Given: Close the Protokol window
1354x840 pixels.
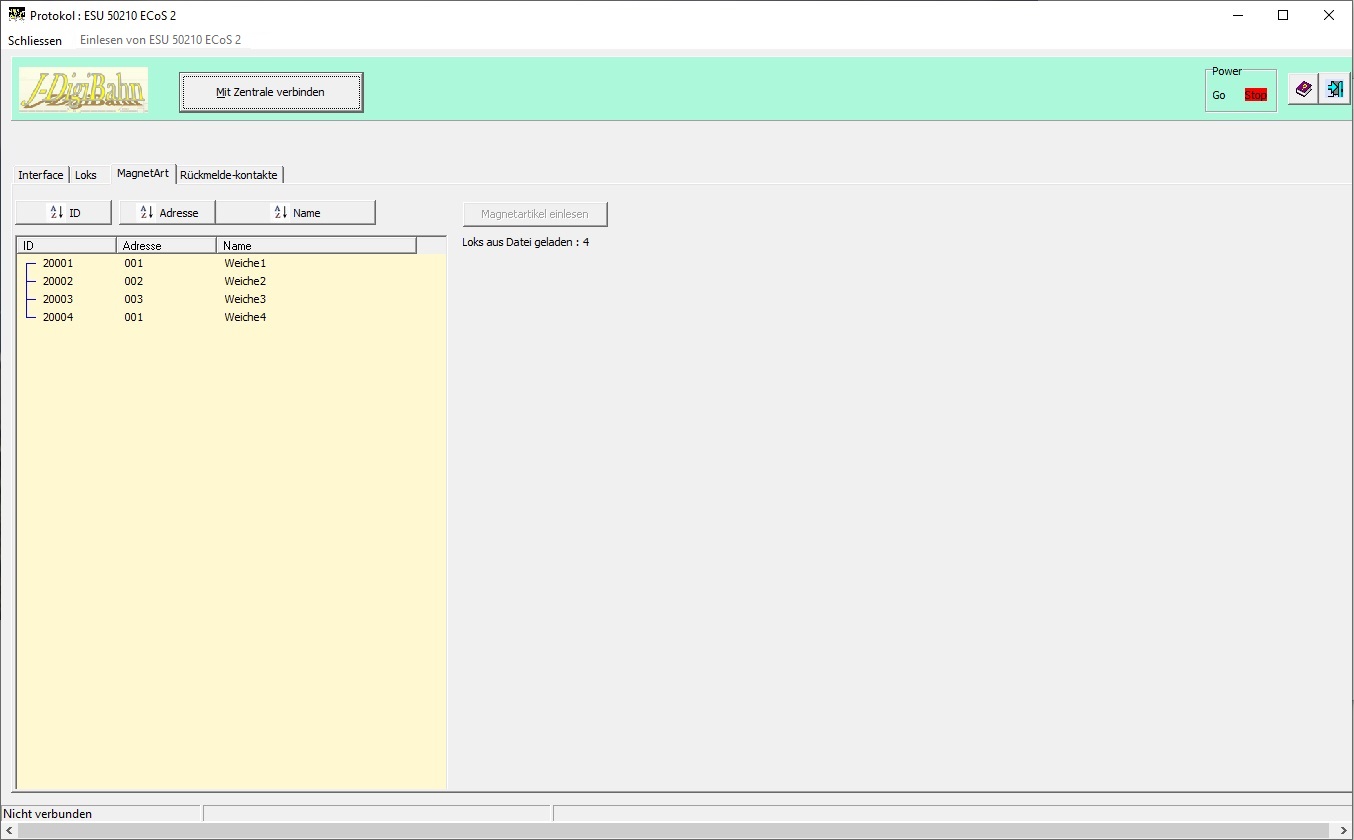Looking at the screenshot, I should [x=1329, y=15].
